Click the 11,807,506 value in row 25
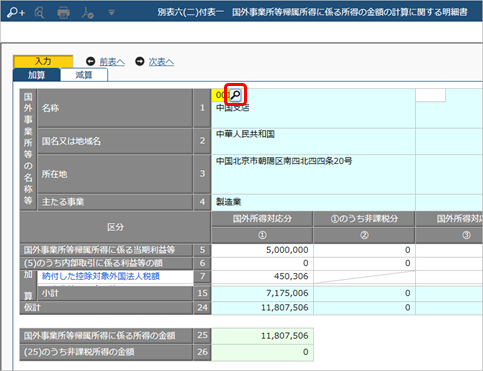This screenshot has width=483, height=371. pyautogui.click(x=262, y=336)
